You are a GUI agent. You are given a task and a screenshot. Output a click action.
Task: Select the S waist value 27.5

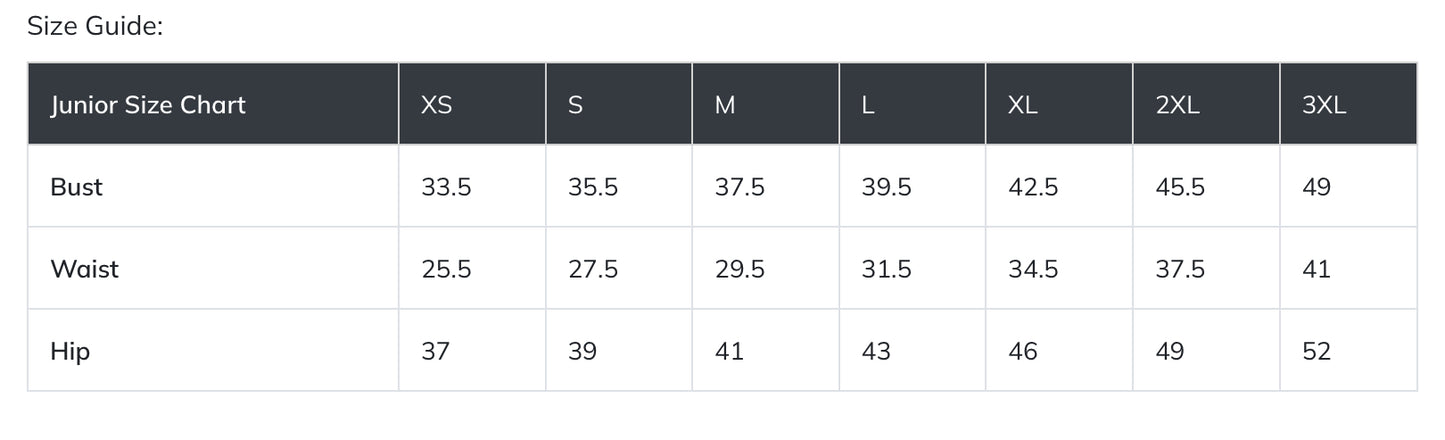[593, 269]
